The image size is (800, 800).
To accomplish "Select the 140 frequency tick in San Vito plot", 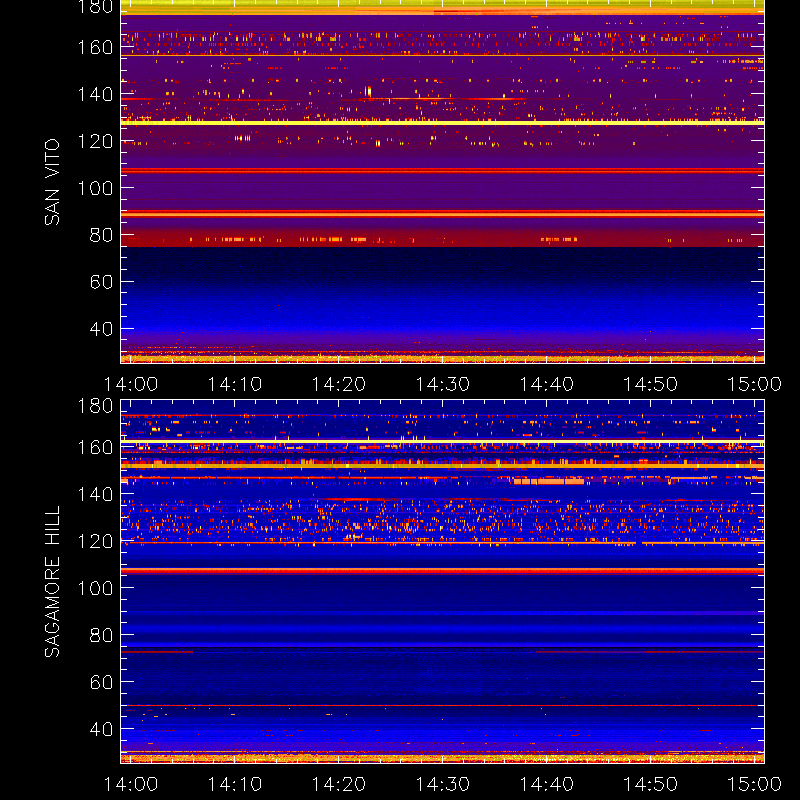I will [95, 94].
